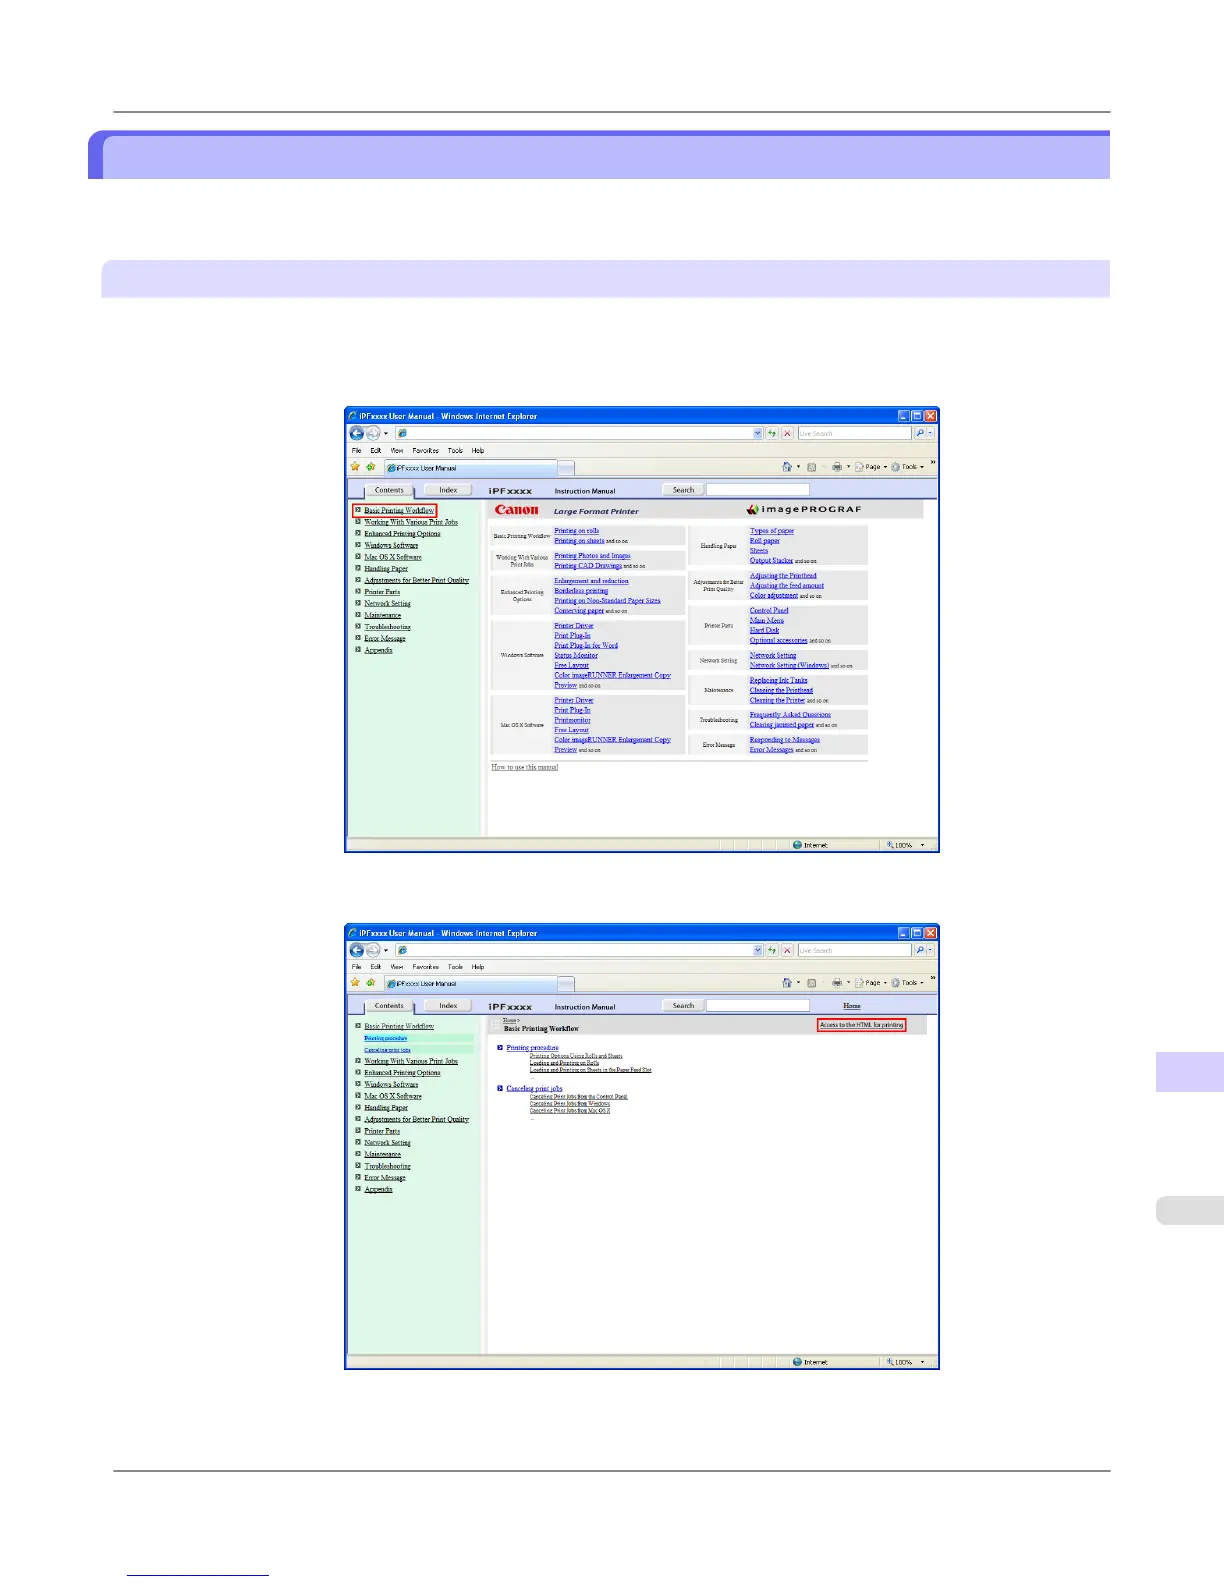Click manual search field in Canon home page window
The image size is (1224, 1584).
click(x=758, y=490)
